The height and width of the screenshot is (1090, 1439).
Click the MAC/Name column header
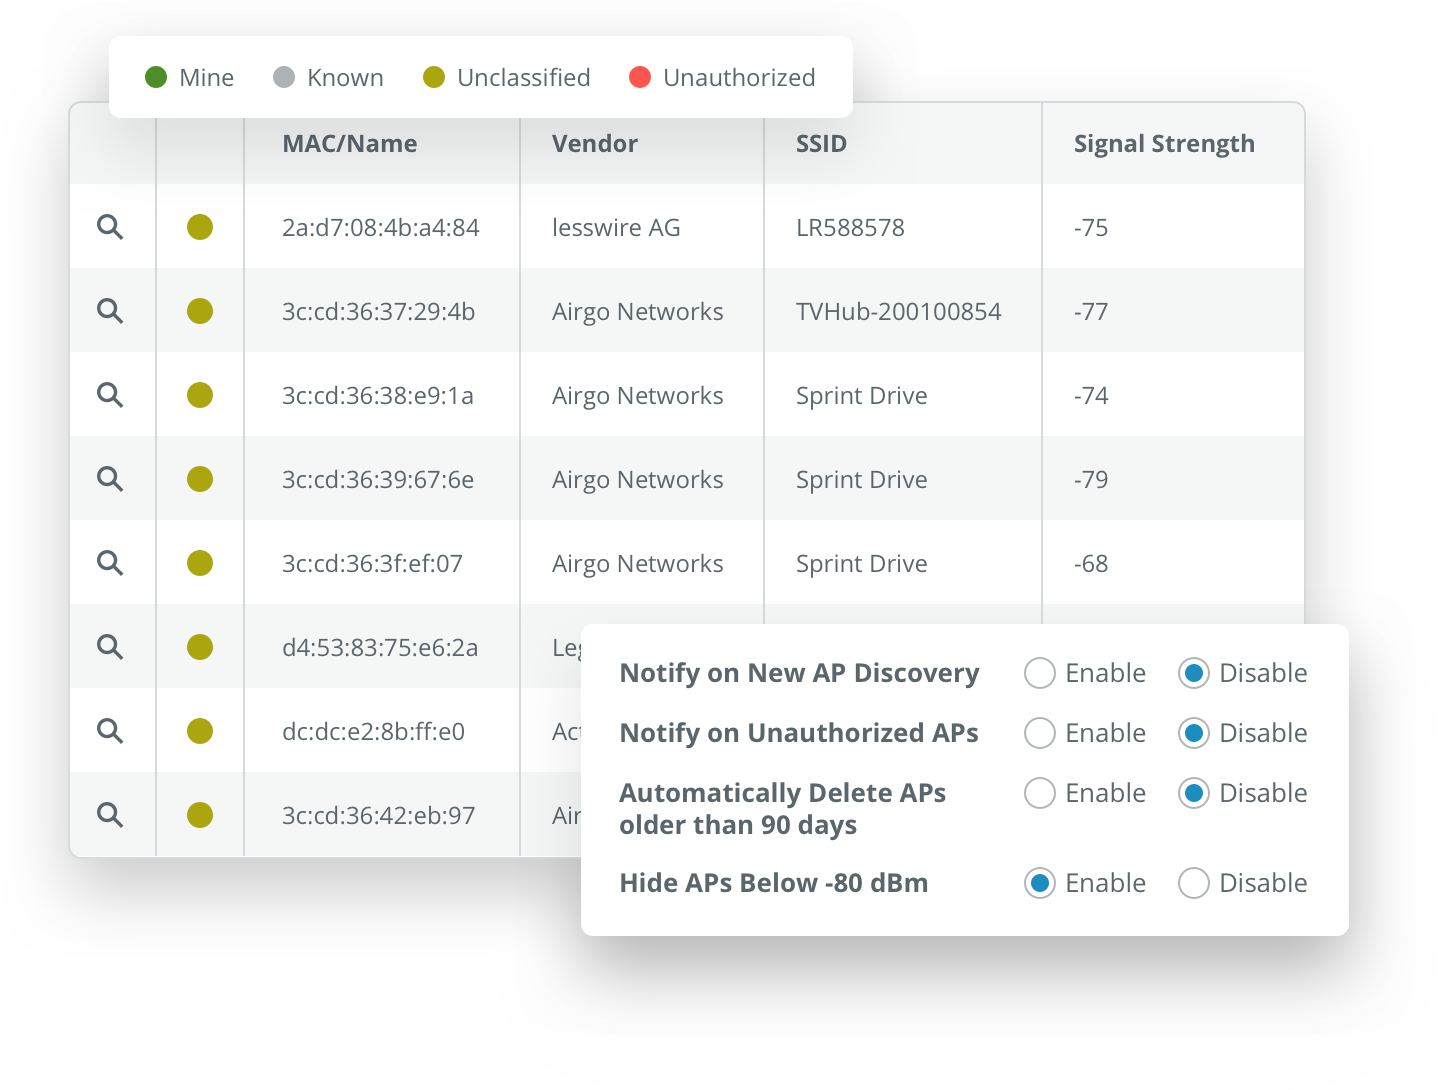[349, 144]
